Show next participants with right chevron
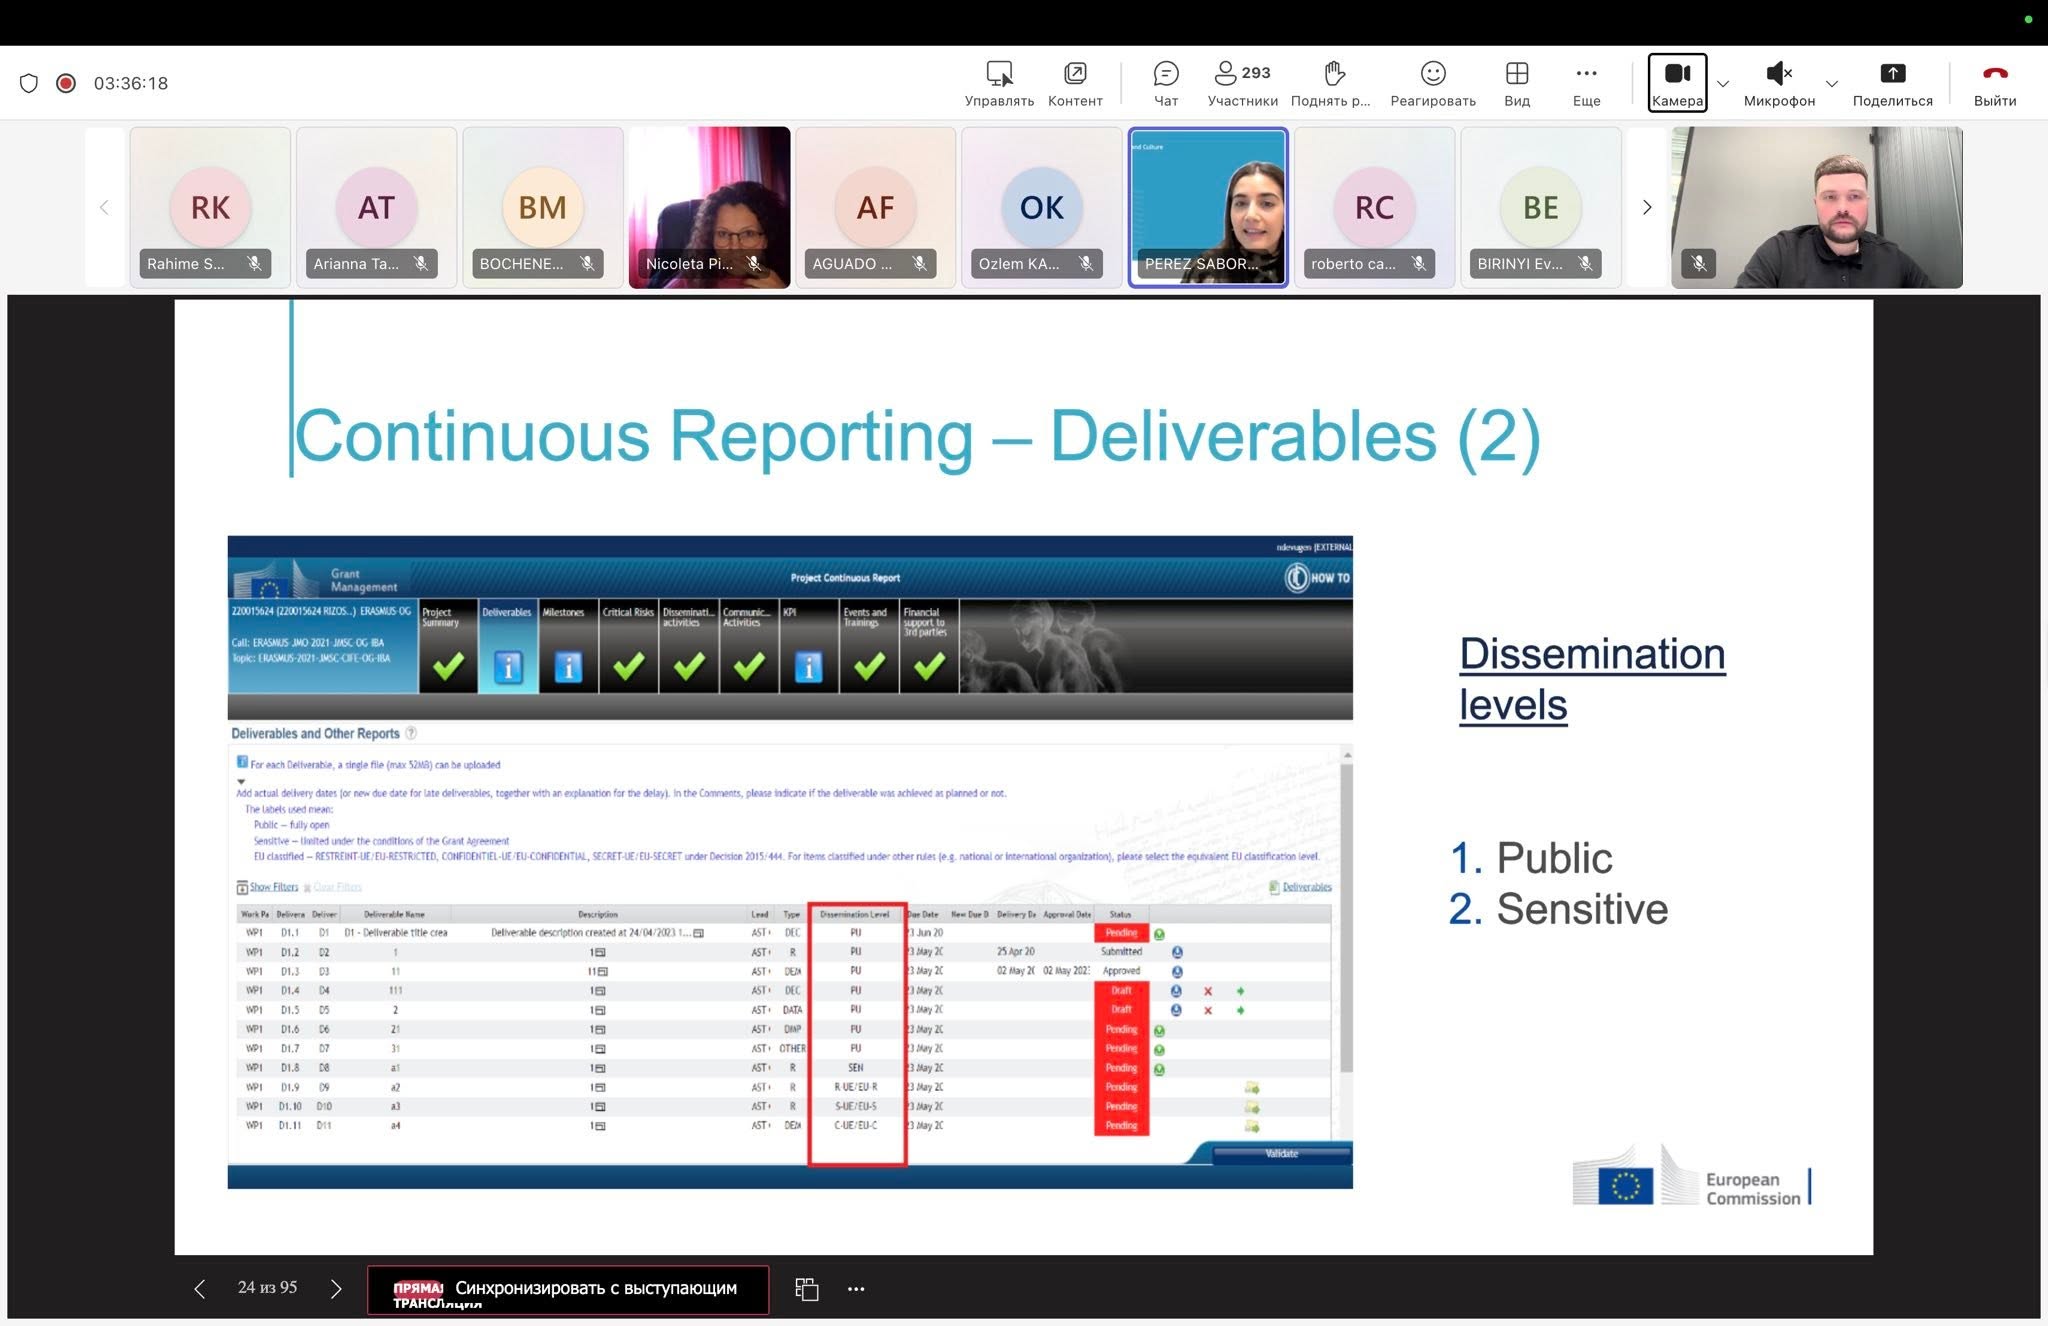Viewport: 2048px width, 1326px height. coord(1647,207)
